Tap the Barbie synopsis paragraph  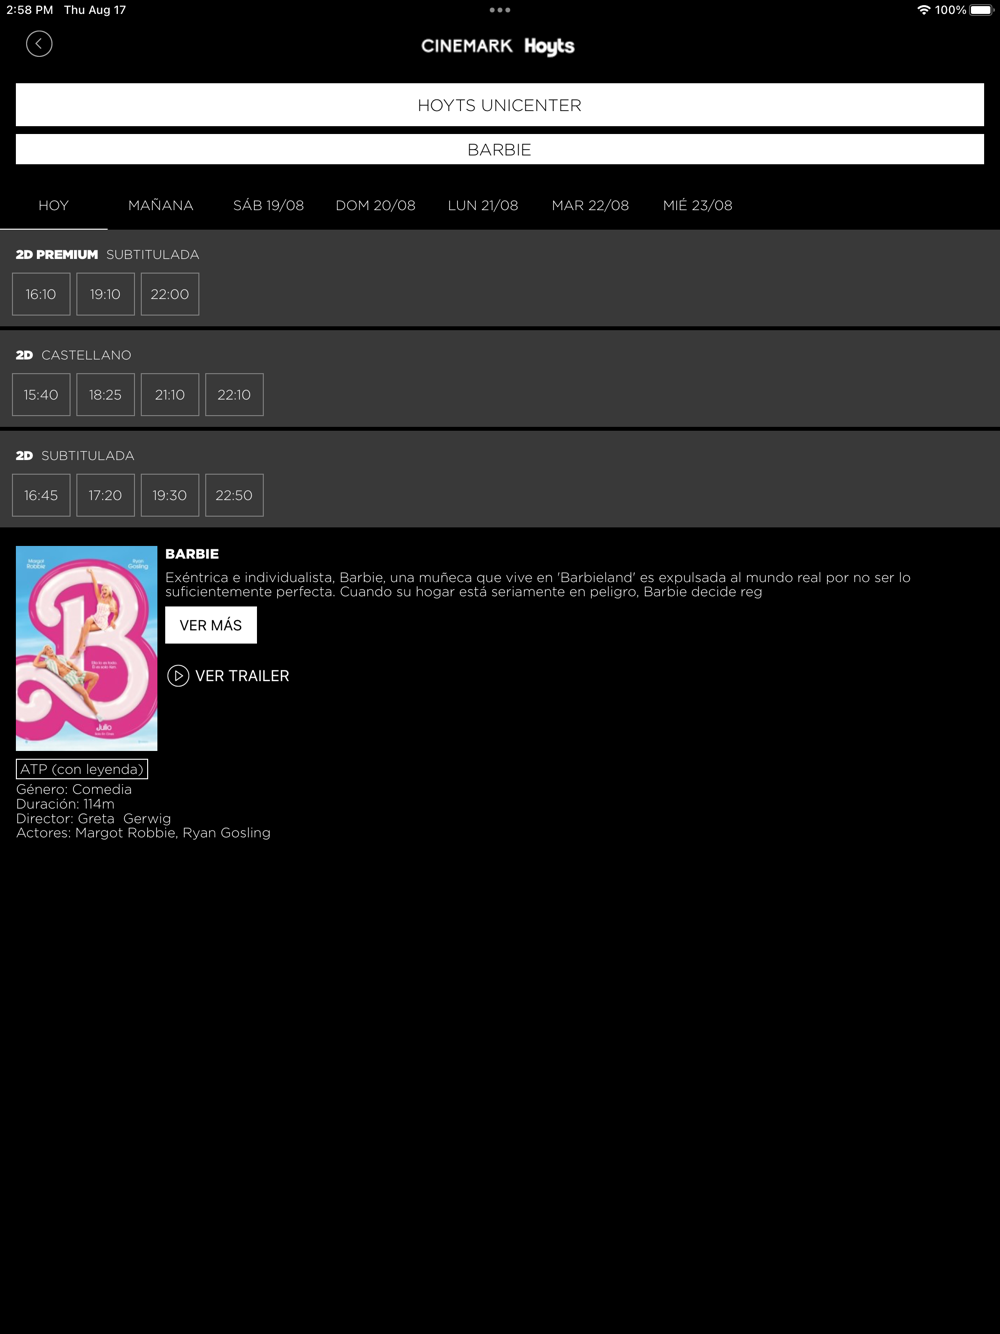(538, 584)
